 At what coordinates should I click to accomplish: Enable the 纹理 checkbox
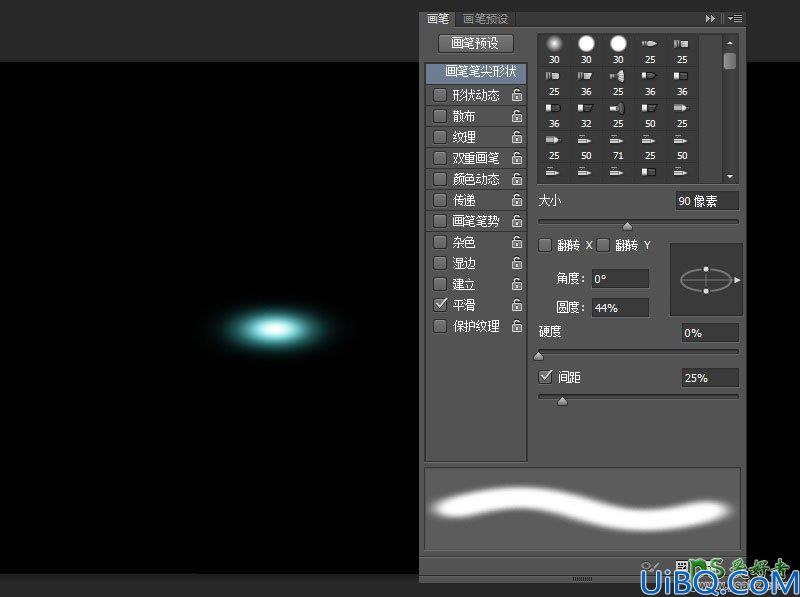440,137
